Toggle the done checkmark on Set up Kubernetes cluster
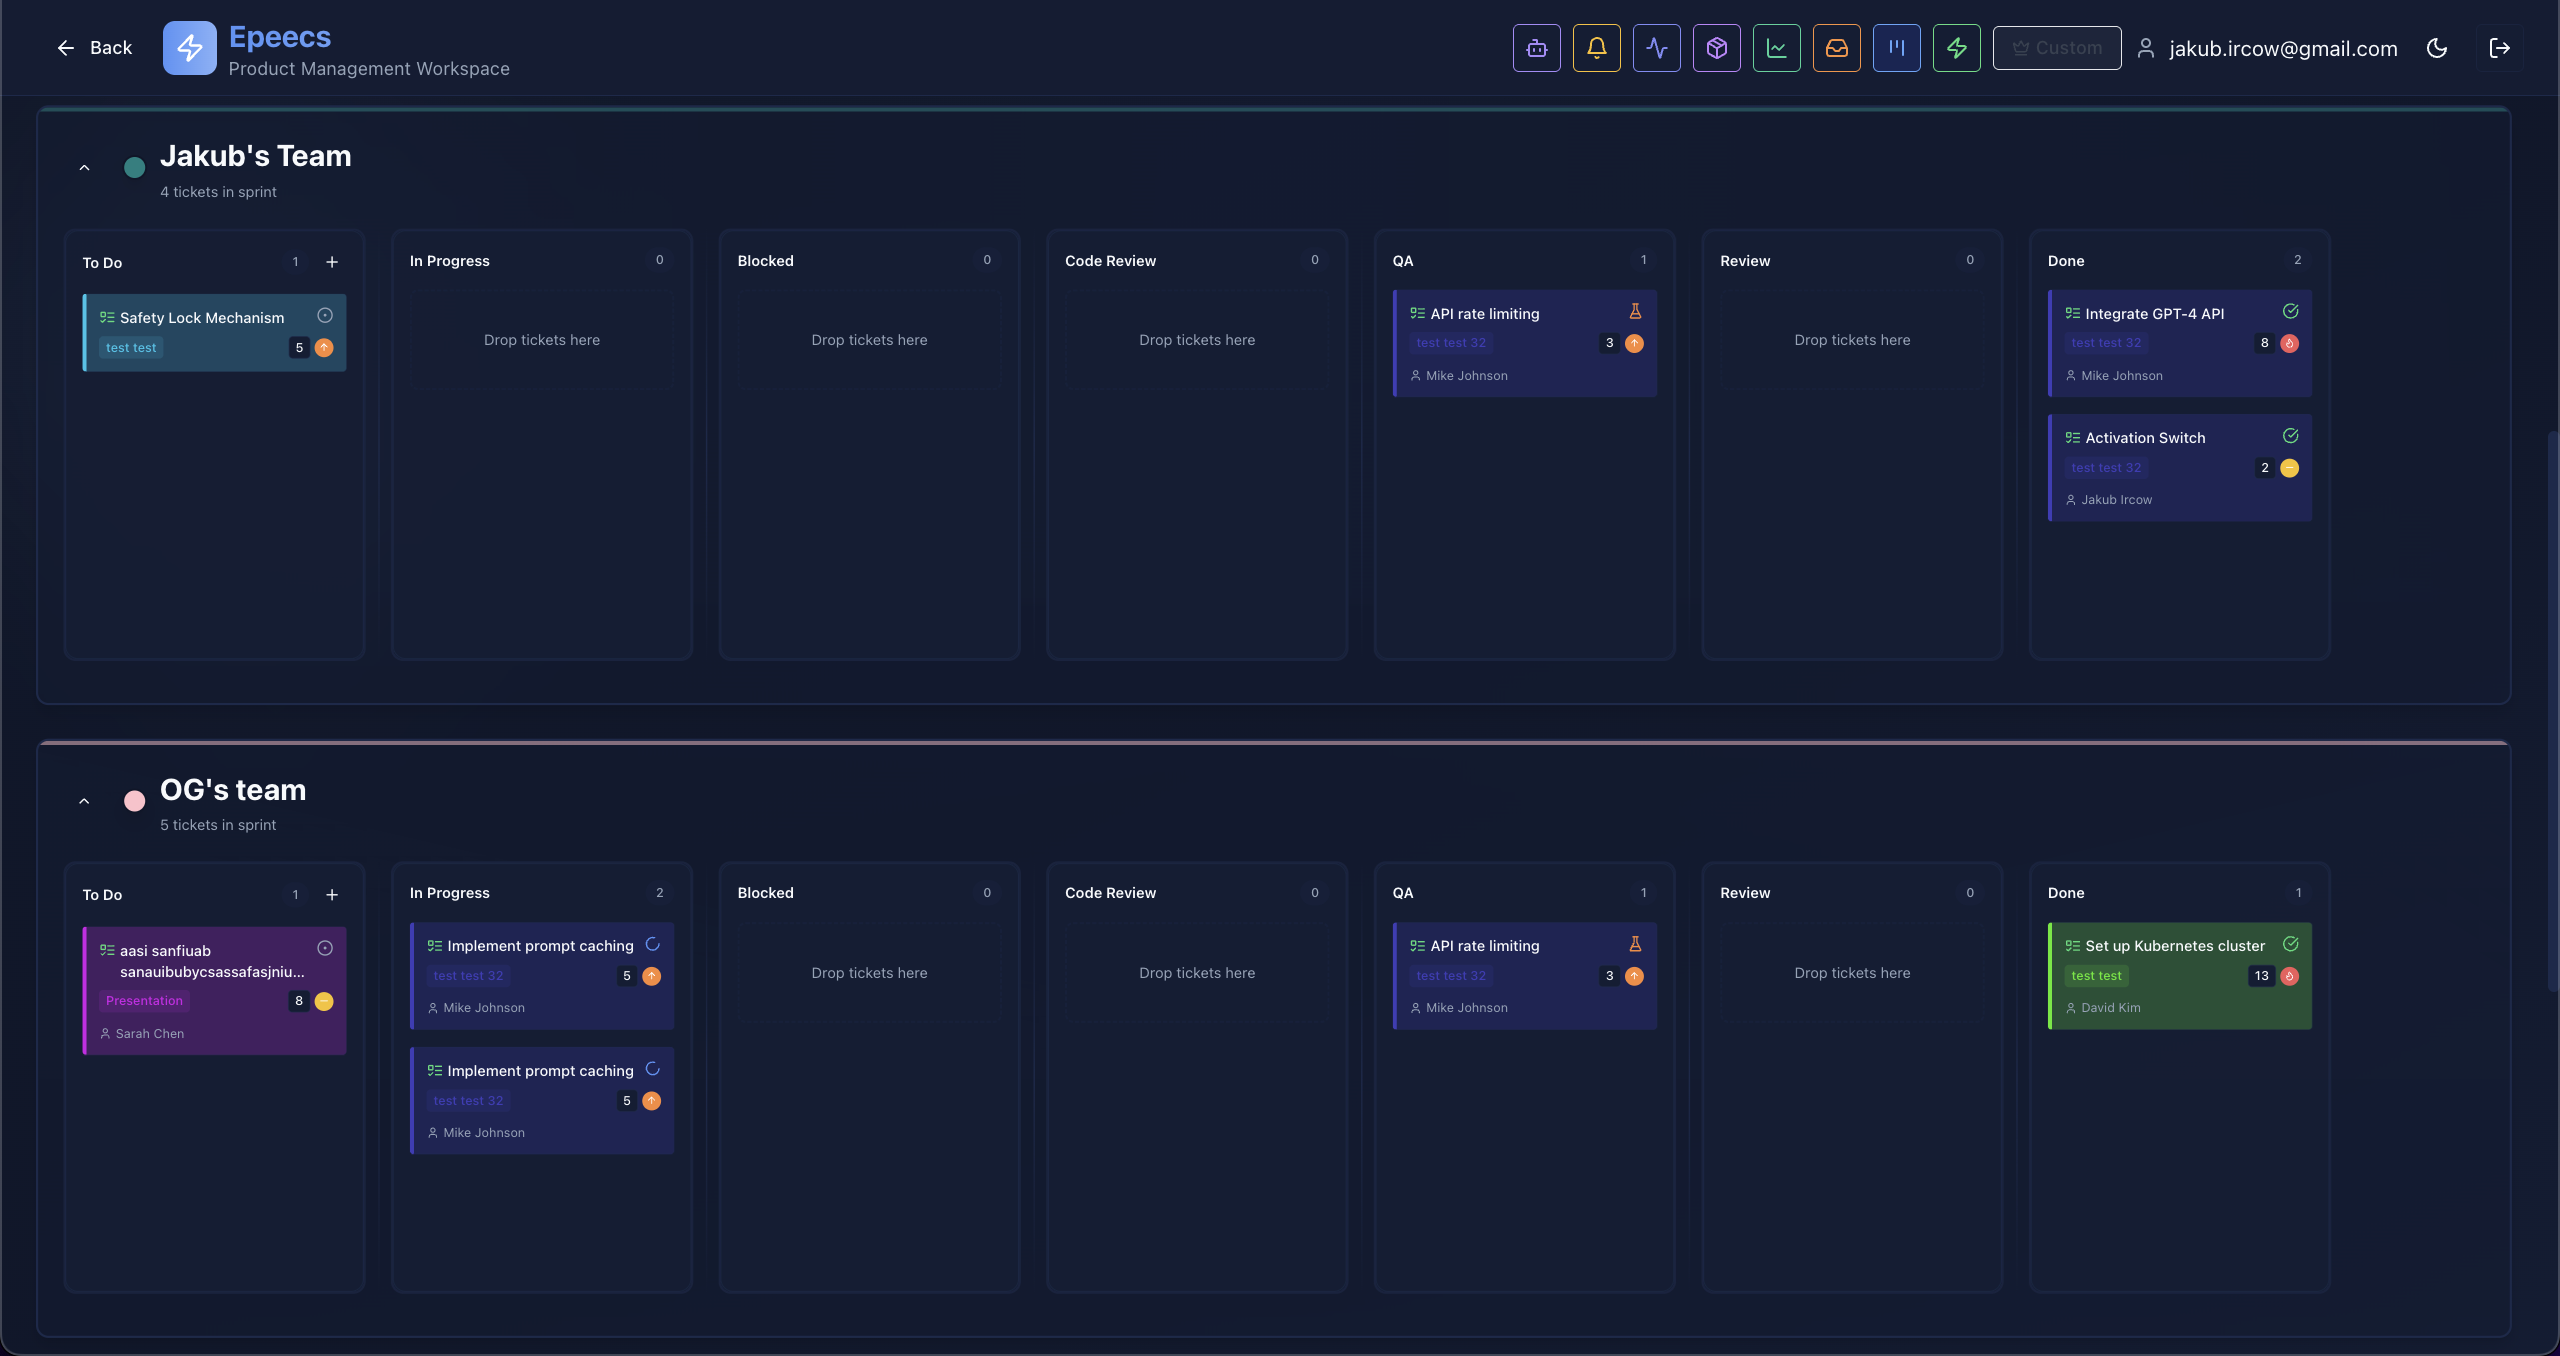The image size is (2560, 1356). [2290, 943]
